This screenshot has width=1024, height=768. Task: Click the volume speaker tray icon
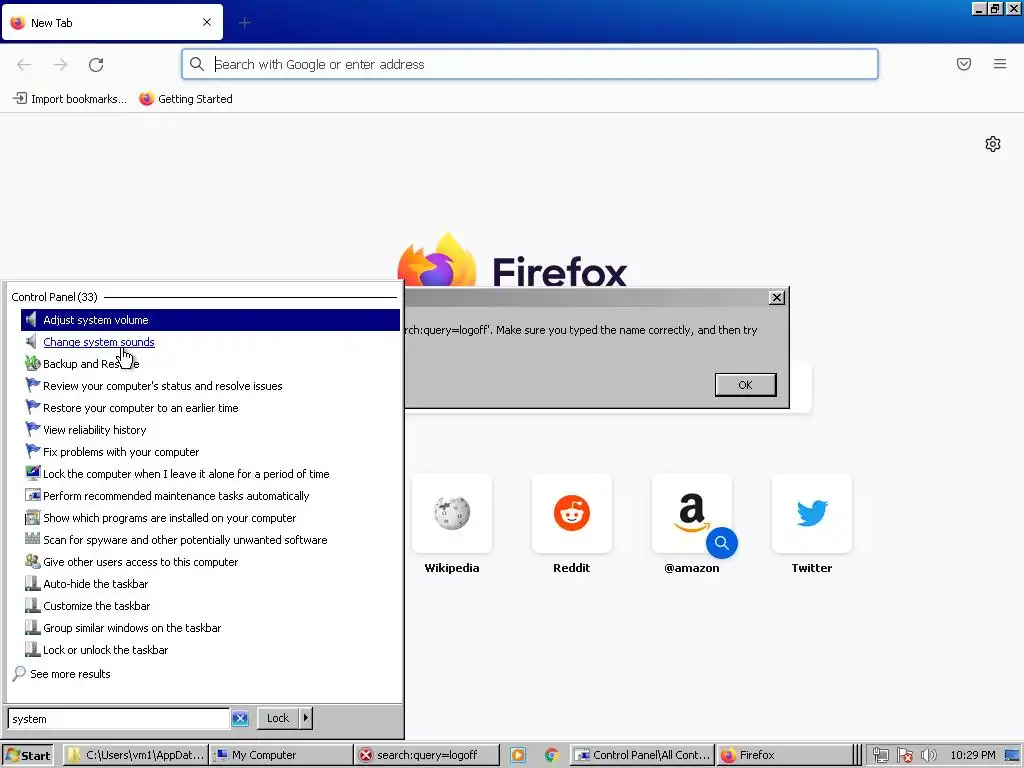click(x=928, y=756)
